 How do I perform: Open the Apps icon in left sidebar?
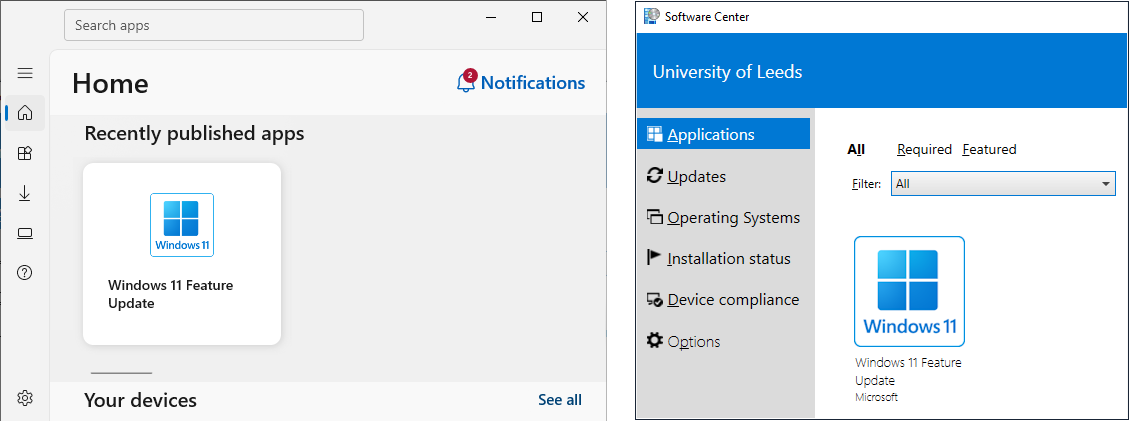[25, 153]
